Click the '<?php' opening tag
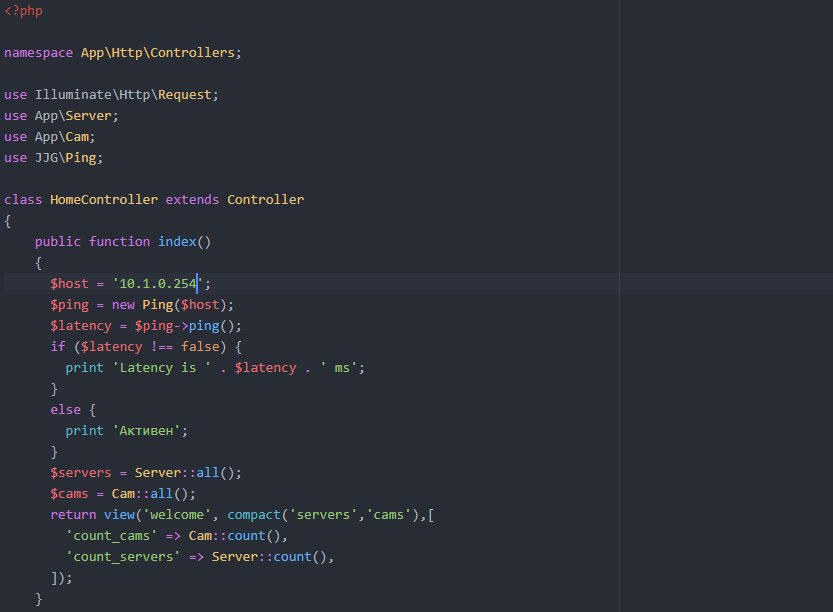 coord(23,11)
